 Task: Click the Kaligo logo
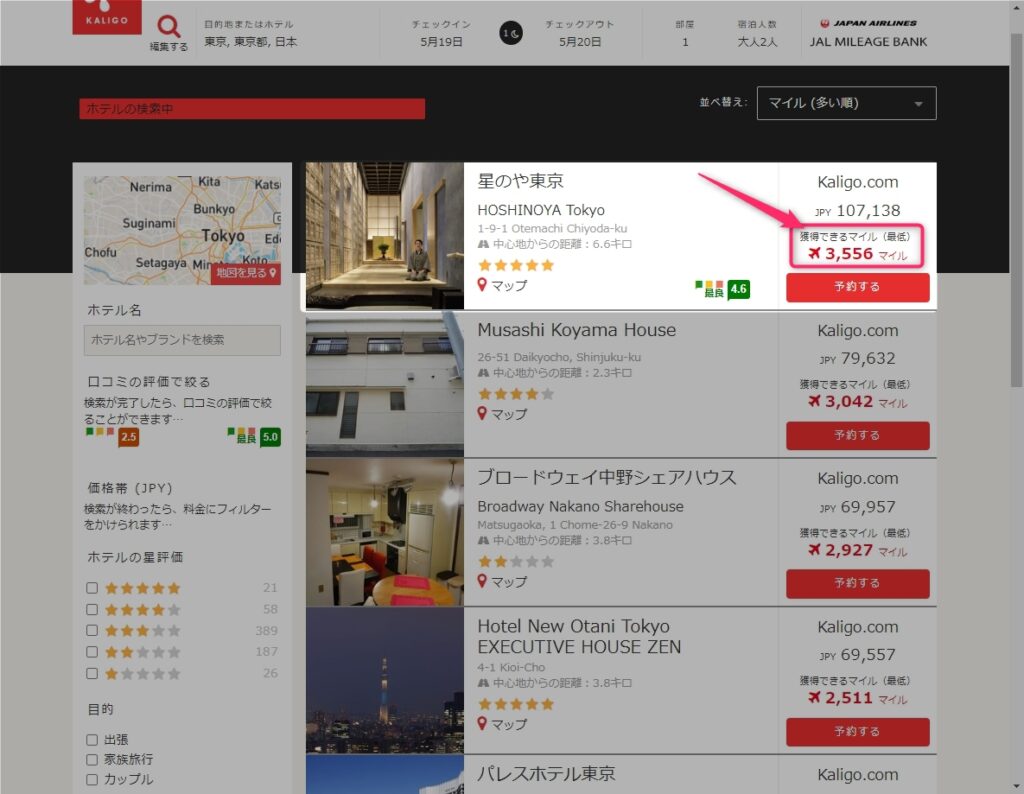[106, 16]
